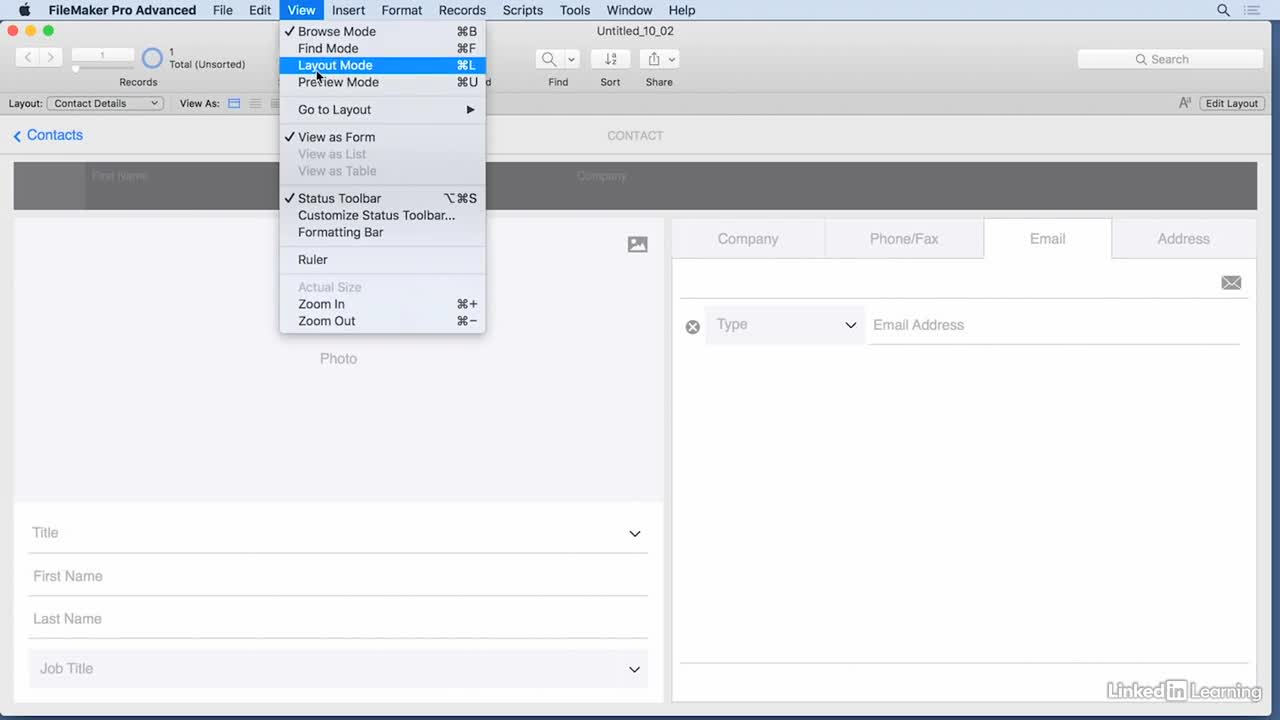Open the Help menu
The height and width of the screenshot is (720, 1280).
point(682,10)
